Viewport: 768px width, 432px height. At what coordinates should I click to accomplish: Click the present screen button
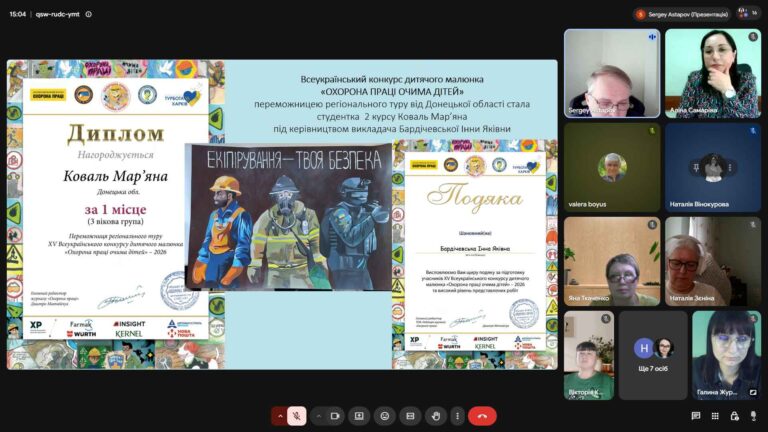pyautogui.click(x=359, y=416)
